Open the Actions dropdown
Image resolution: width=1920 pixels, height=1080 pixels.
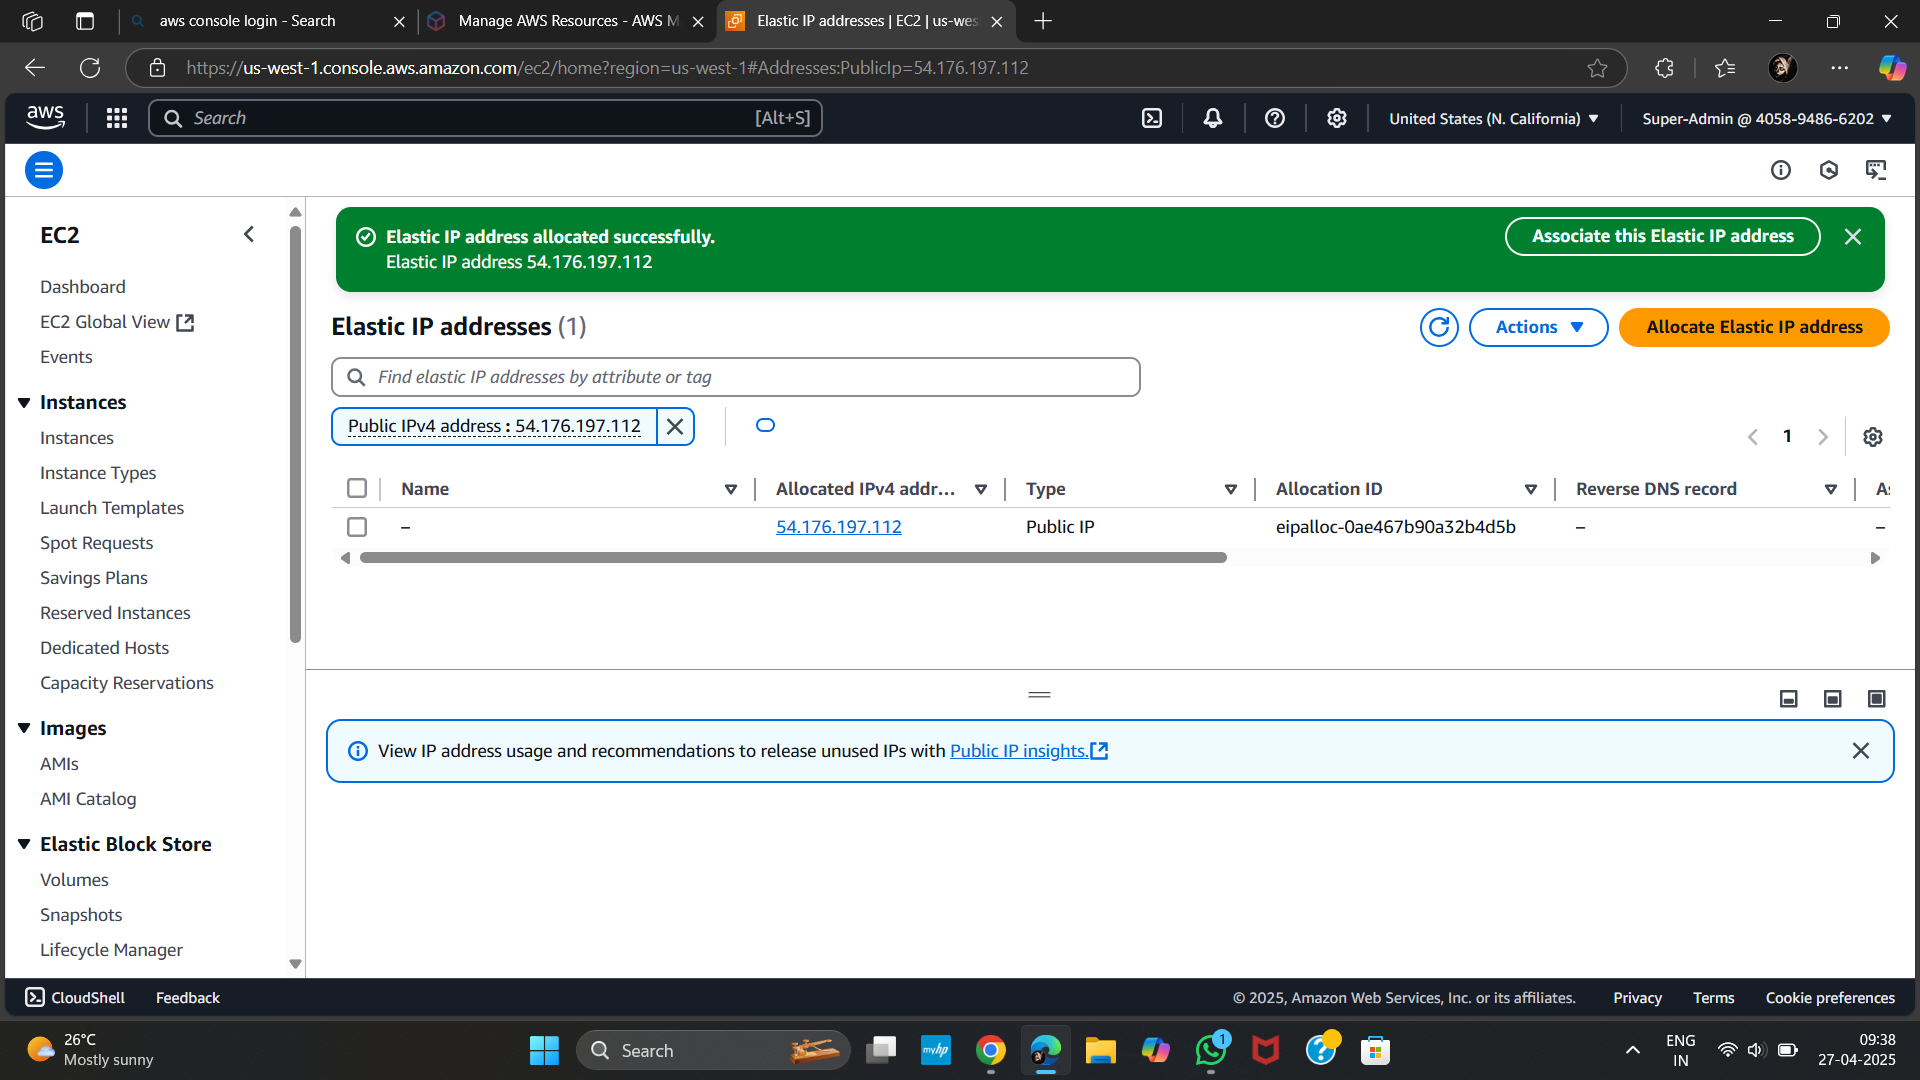coord(1538,327)
